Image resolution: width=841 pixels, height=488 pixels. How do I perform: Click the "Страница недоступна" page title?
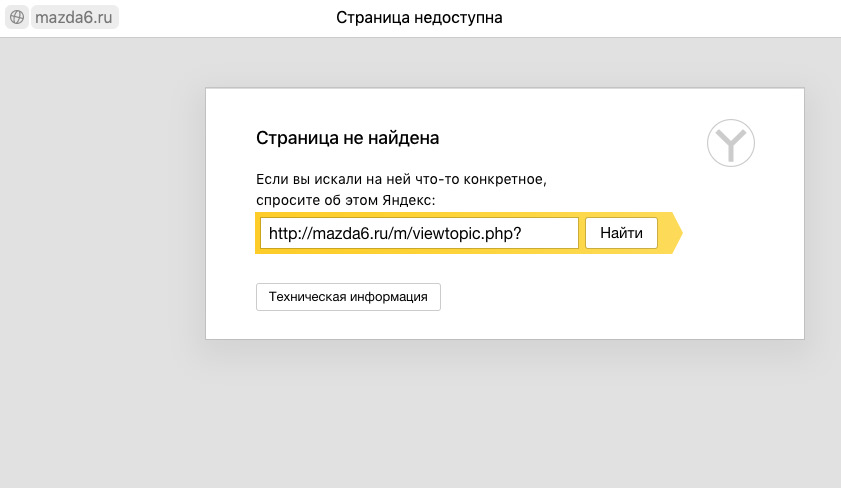tap(419, 18)
